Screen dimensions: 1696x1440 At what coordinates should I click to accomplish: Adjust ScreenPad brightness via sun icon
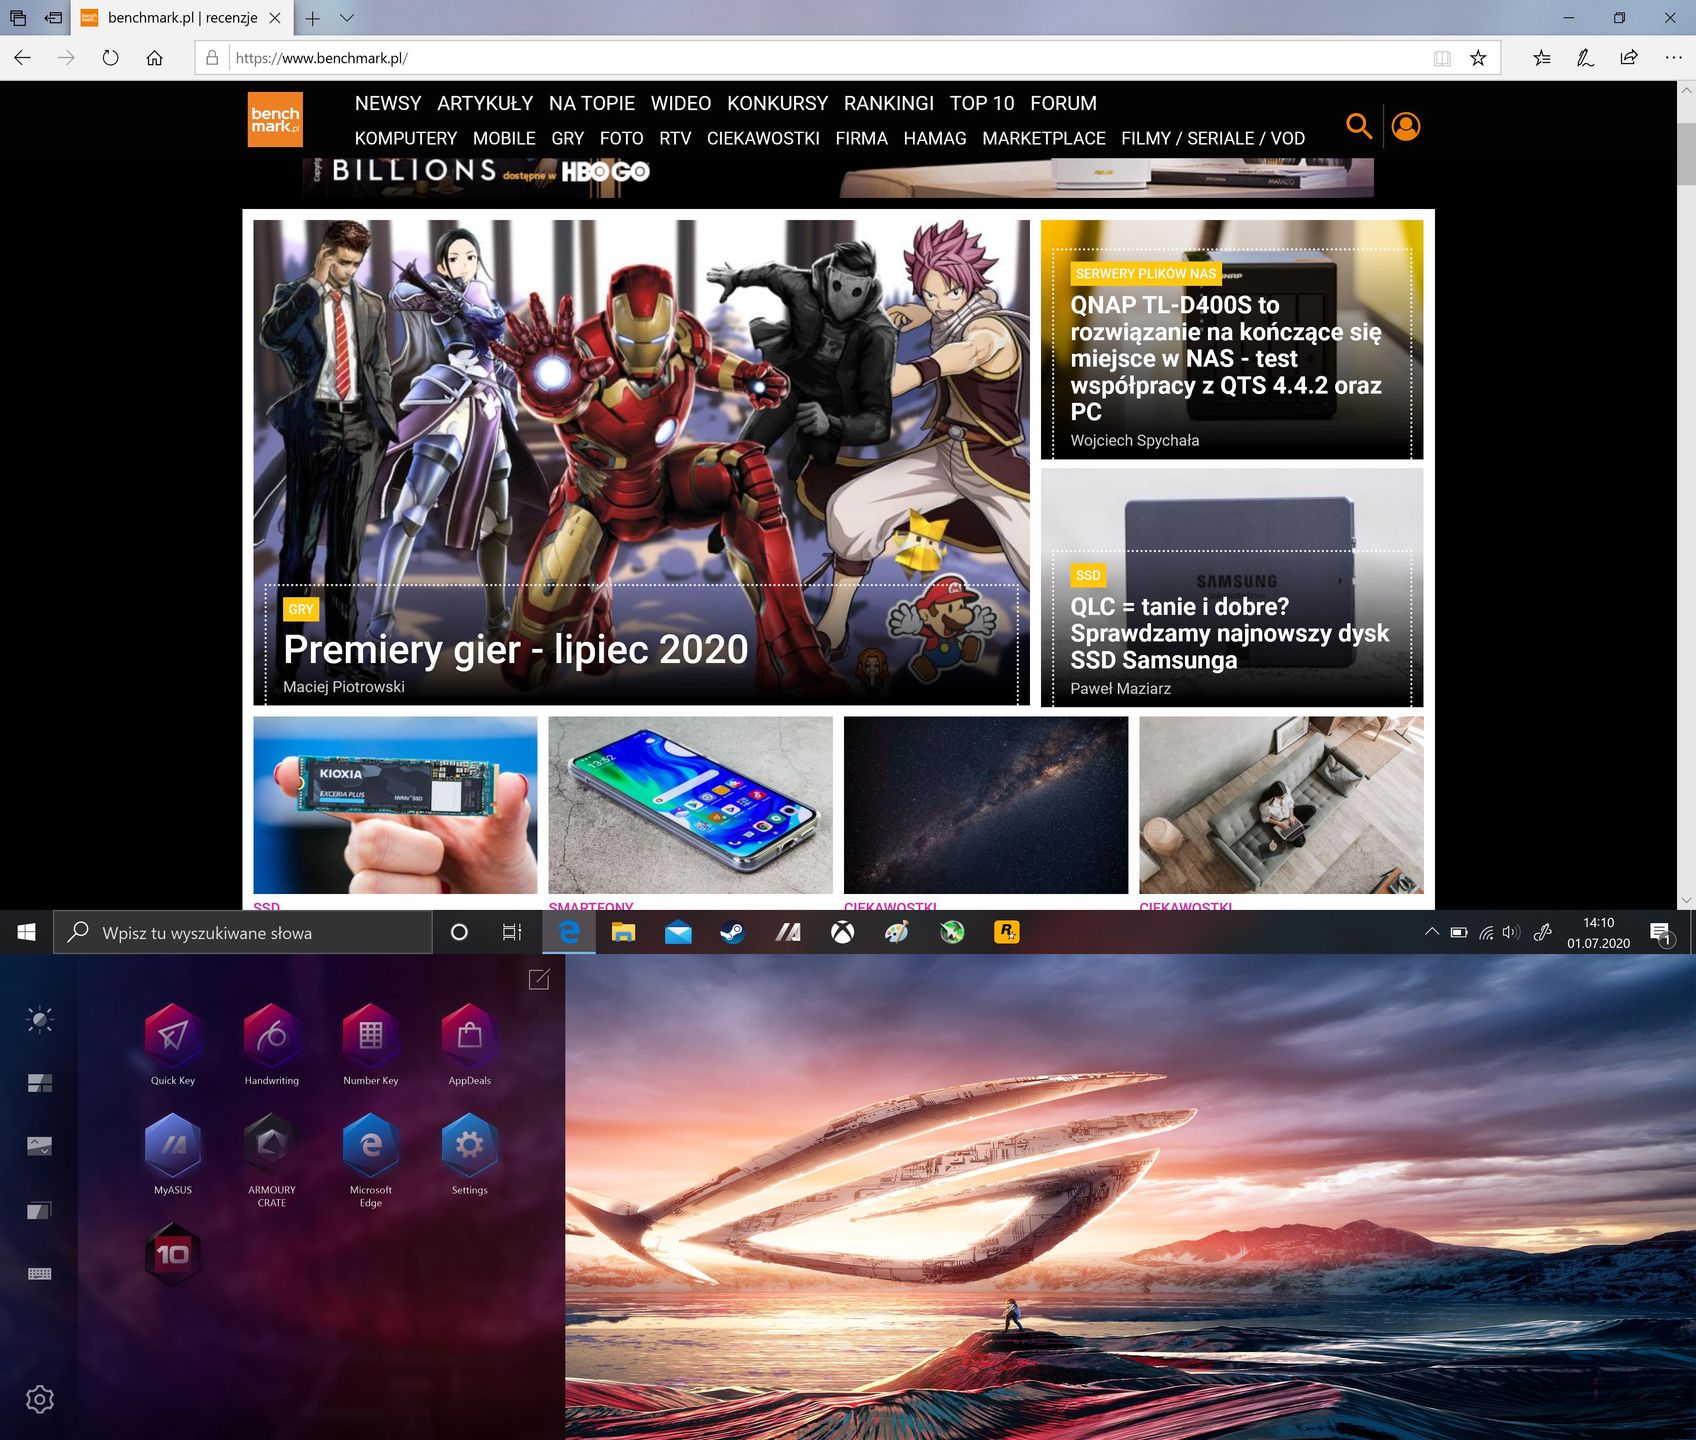click(x=40, y=1019)
